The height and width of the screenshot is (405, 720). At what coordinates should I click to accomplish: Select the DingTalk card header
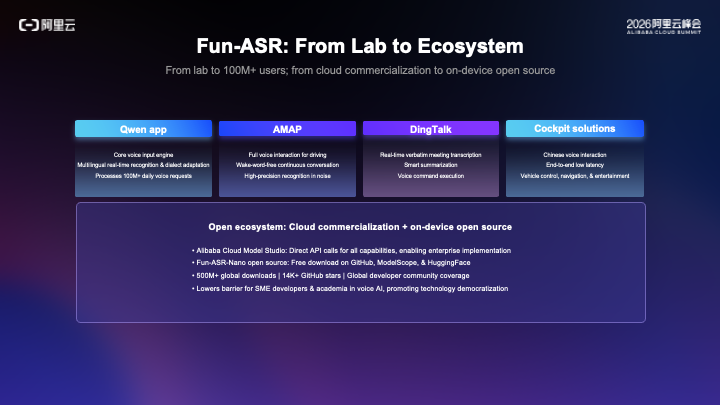(431, 129)
